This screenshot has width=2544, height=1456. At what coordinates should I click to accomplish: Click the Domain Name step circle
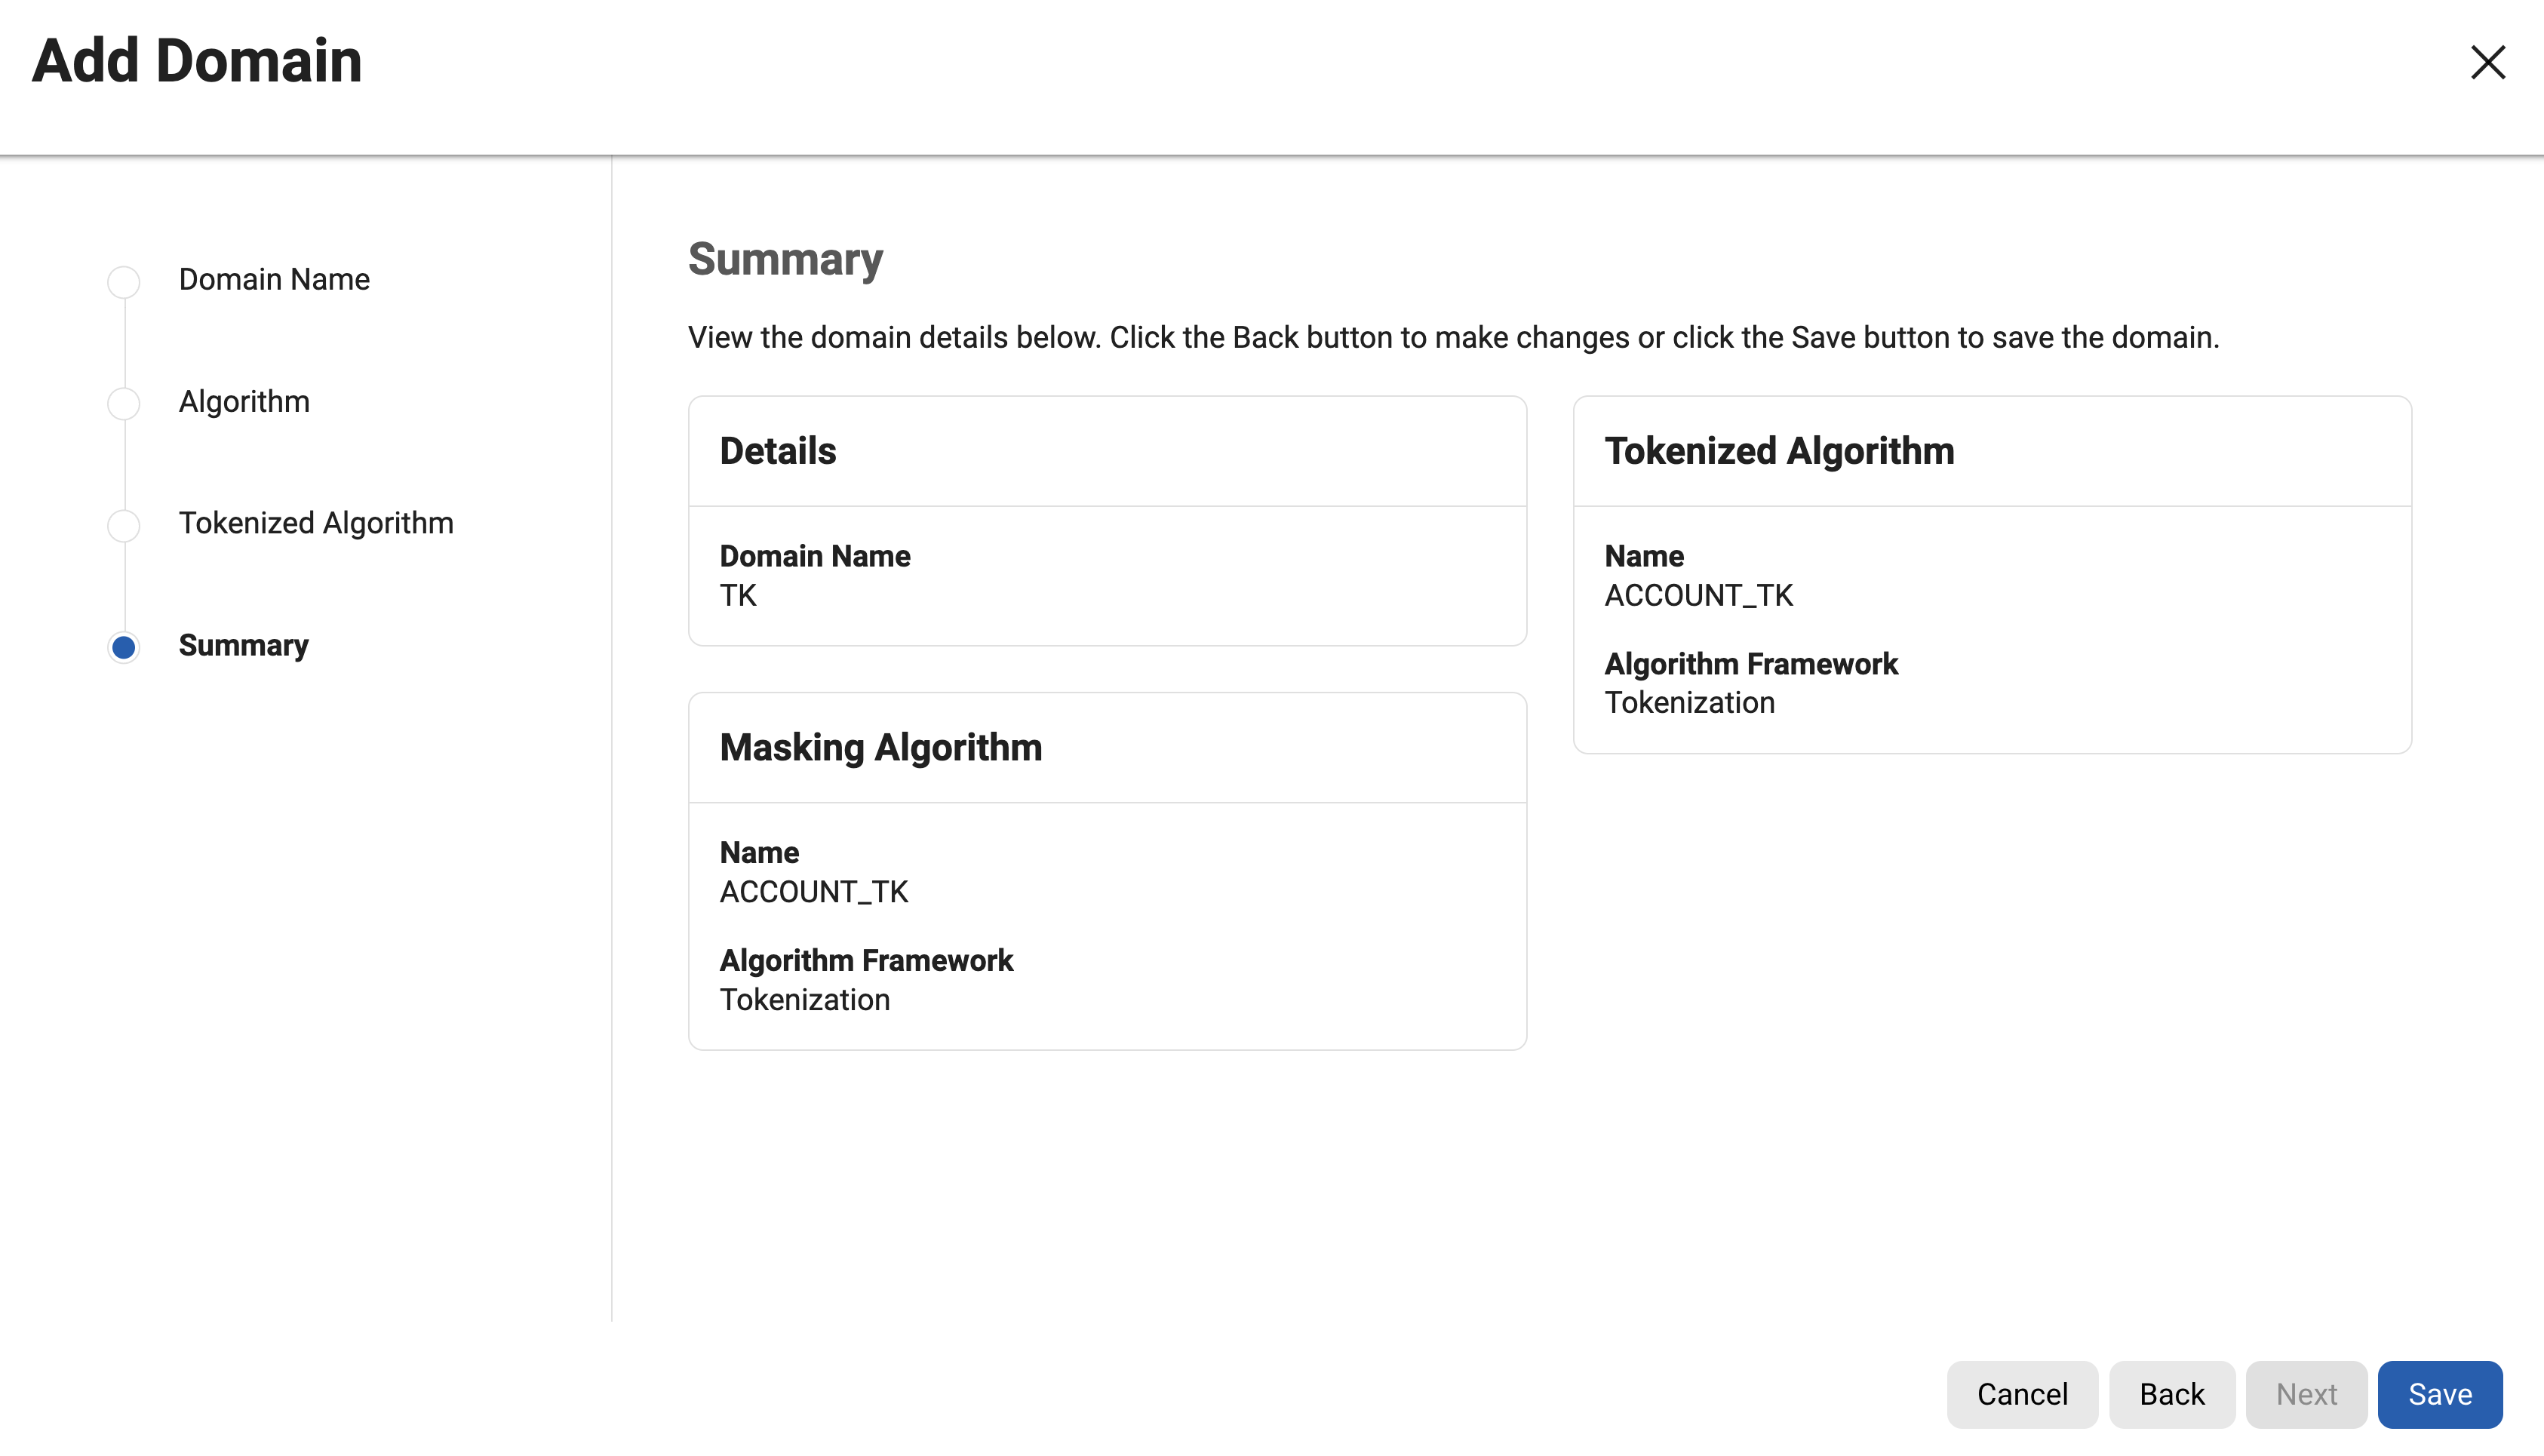pos(124,281)
